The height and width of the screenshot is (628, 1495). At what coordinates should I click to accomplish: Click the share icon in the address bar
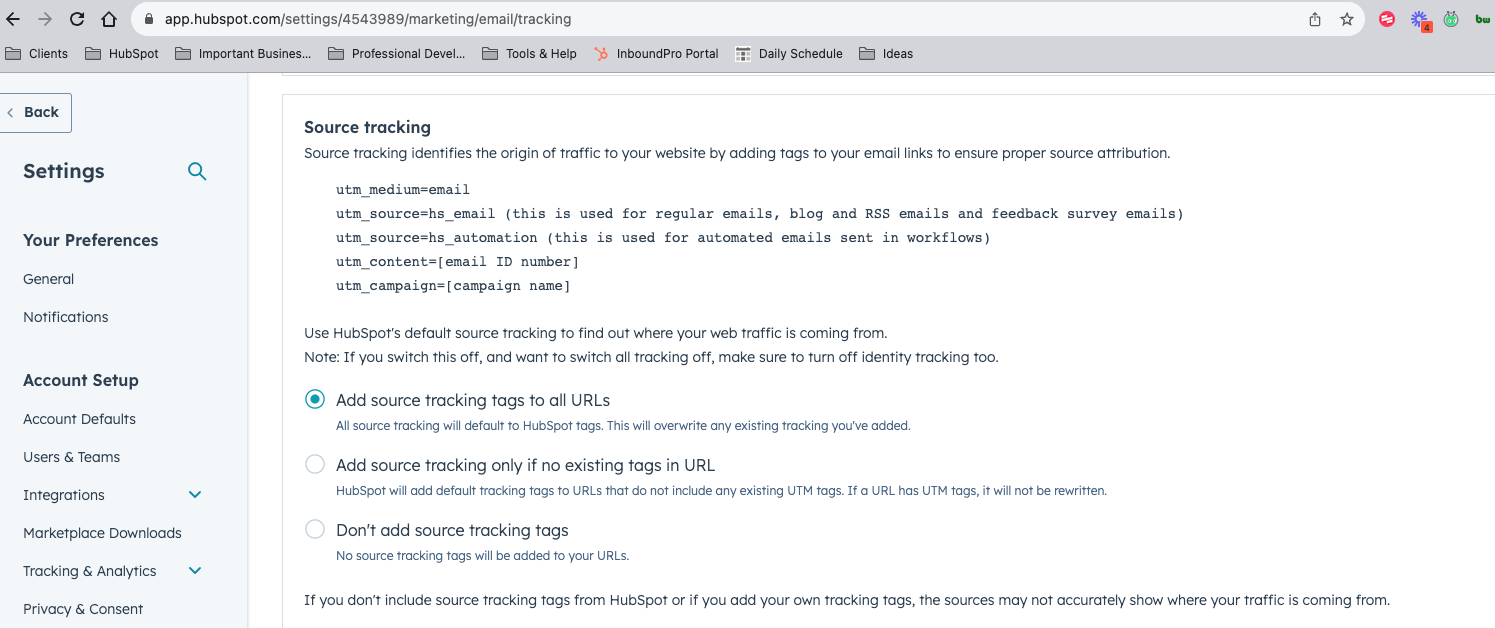pyautogui.click(x=1314, y=18)
